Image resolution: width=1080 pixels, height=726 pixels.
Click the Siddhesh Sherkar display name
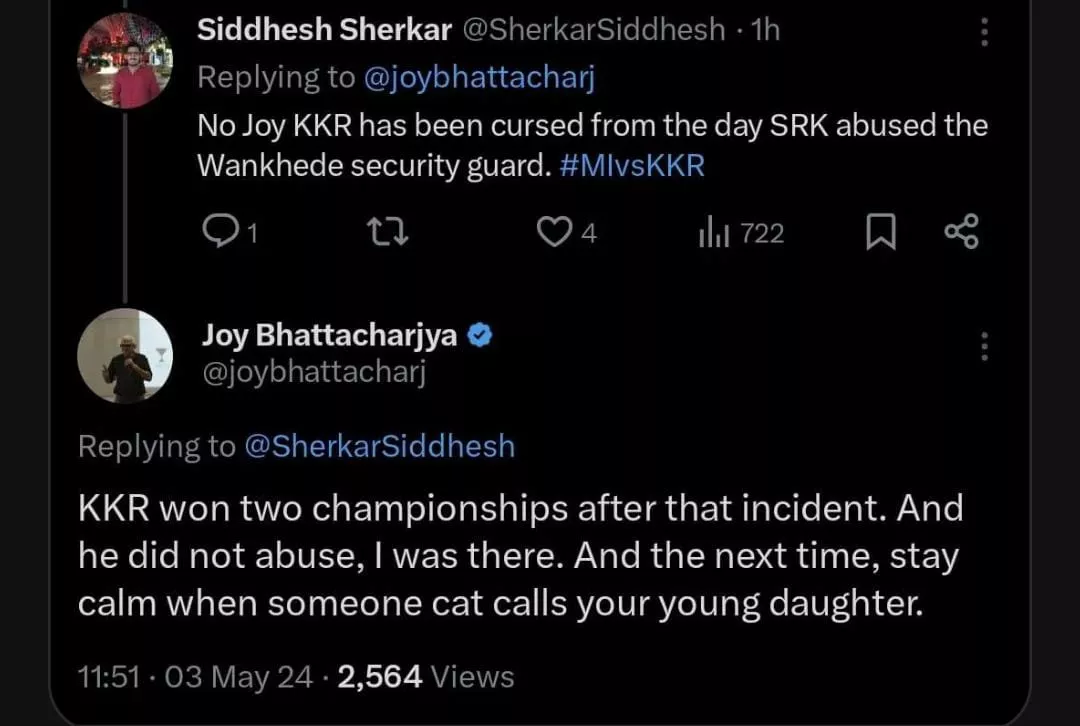tap(324, 30)
